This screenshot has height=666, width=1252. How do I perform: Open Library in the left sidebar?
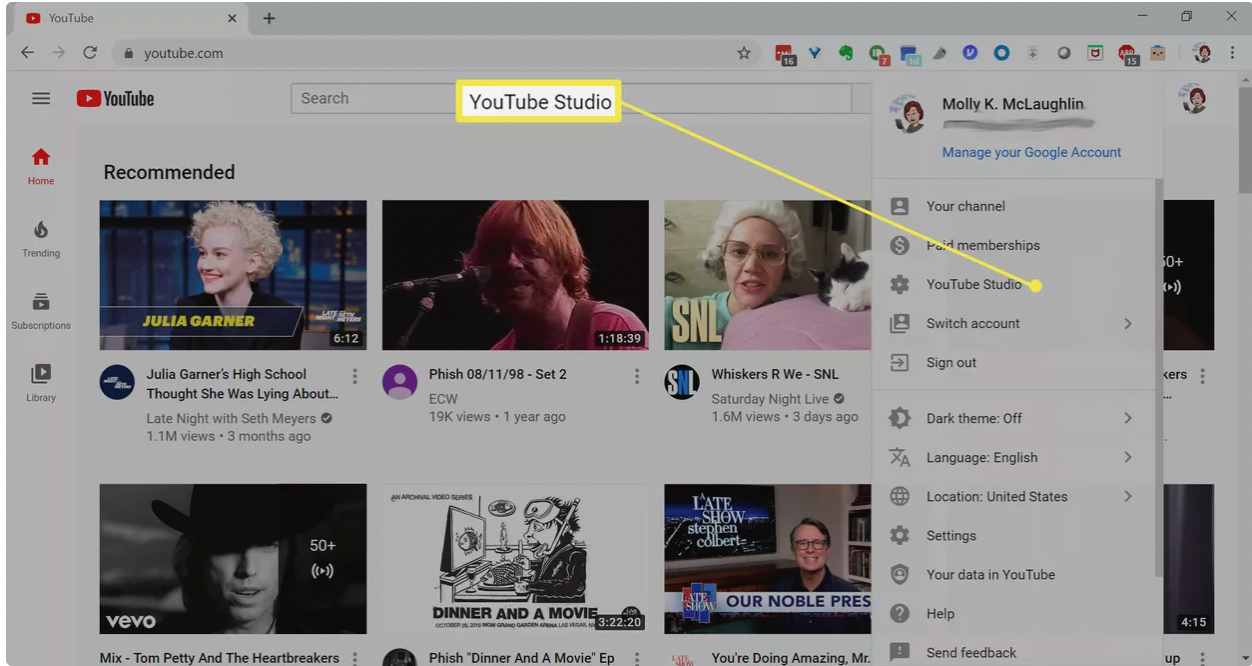pyautogui.click(x=41, y=383)
